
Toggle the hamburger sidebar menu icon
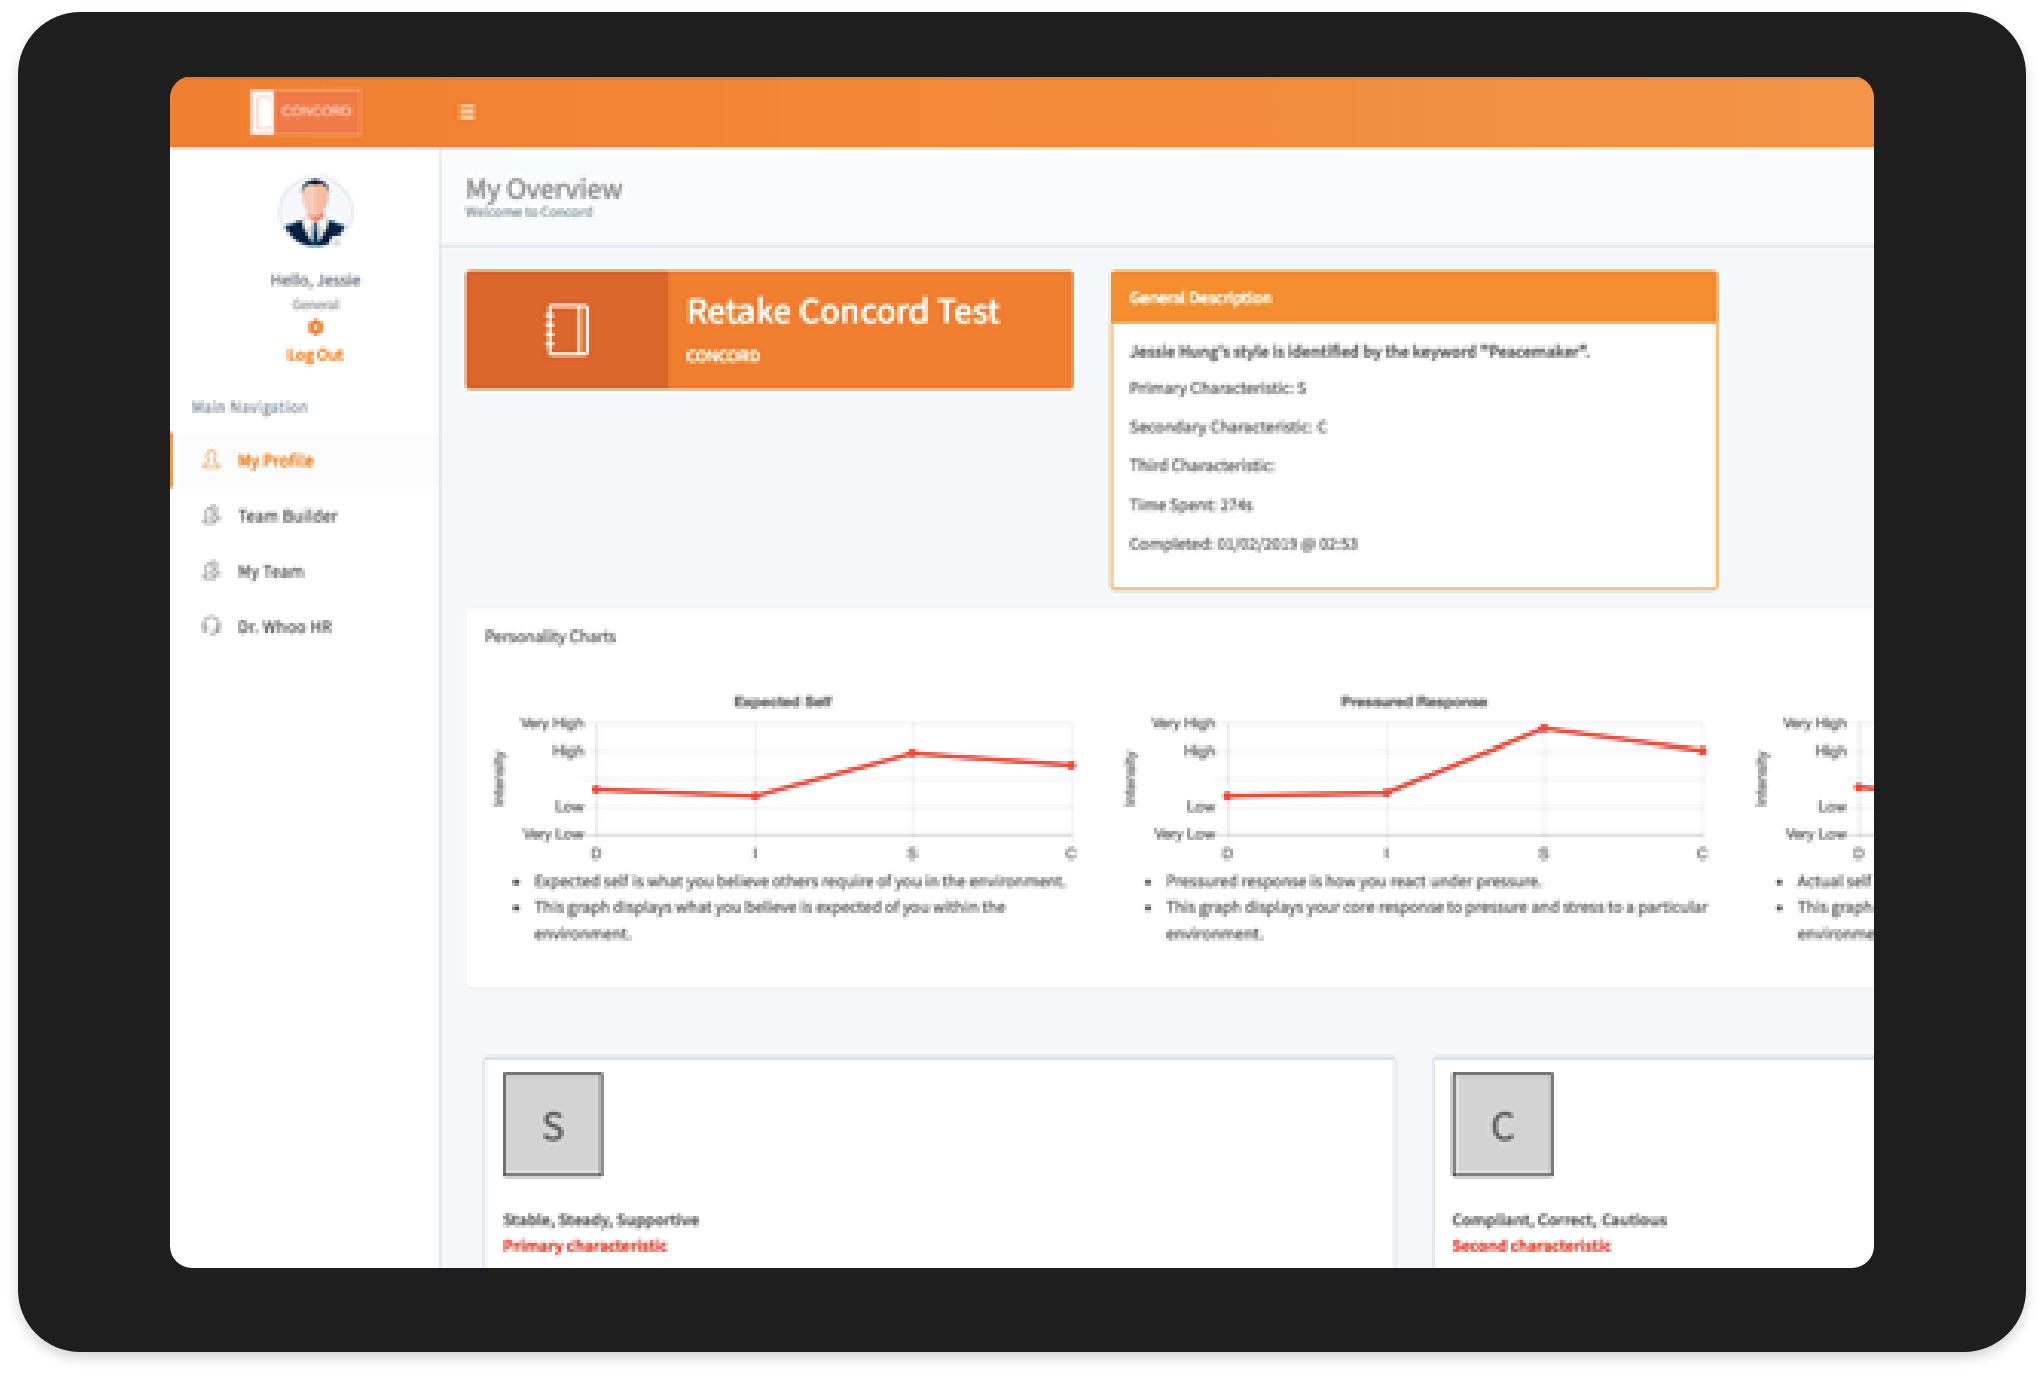coord(467,112)
